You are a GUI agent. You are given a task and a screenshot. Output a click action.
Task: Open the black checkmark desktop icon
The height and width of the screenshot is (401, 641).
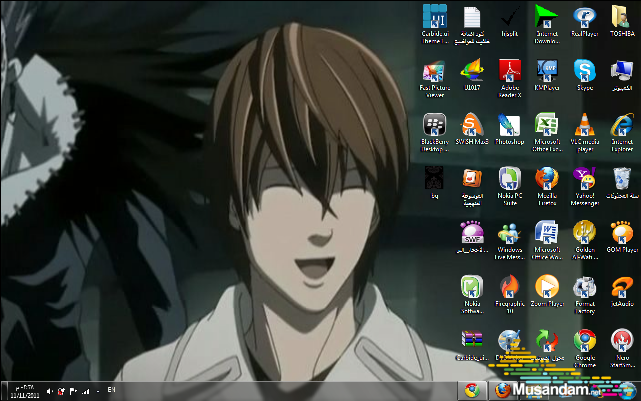point(510,21)
